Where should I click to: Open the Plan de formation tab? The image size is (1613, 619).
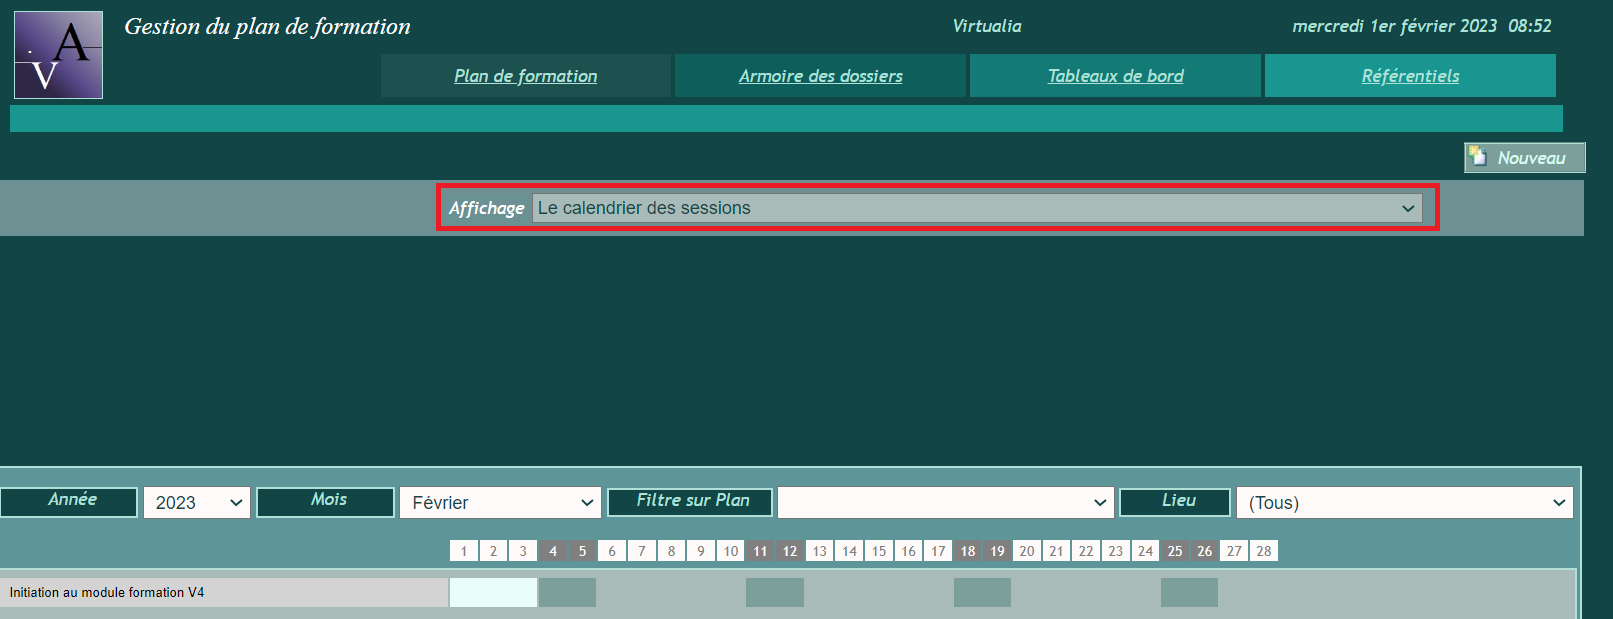point(525,76)
